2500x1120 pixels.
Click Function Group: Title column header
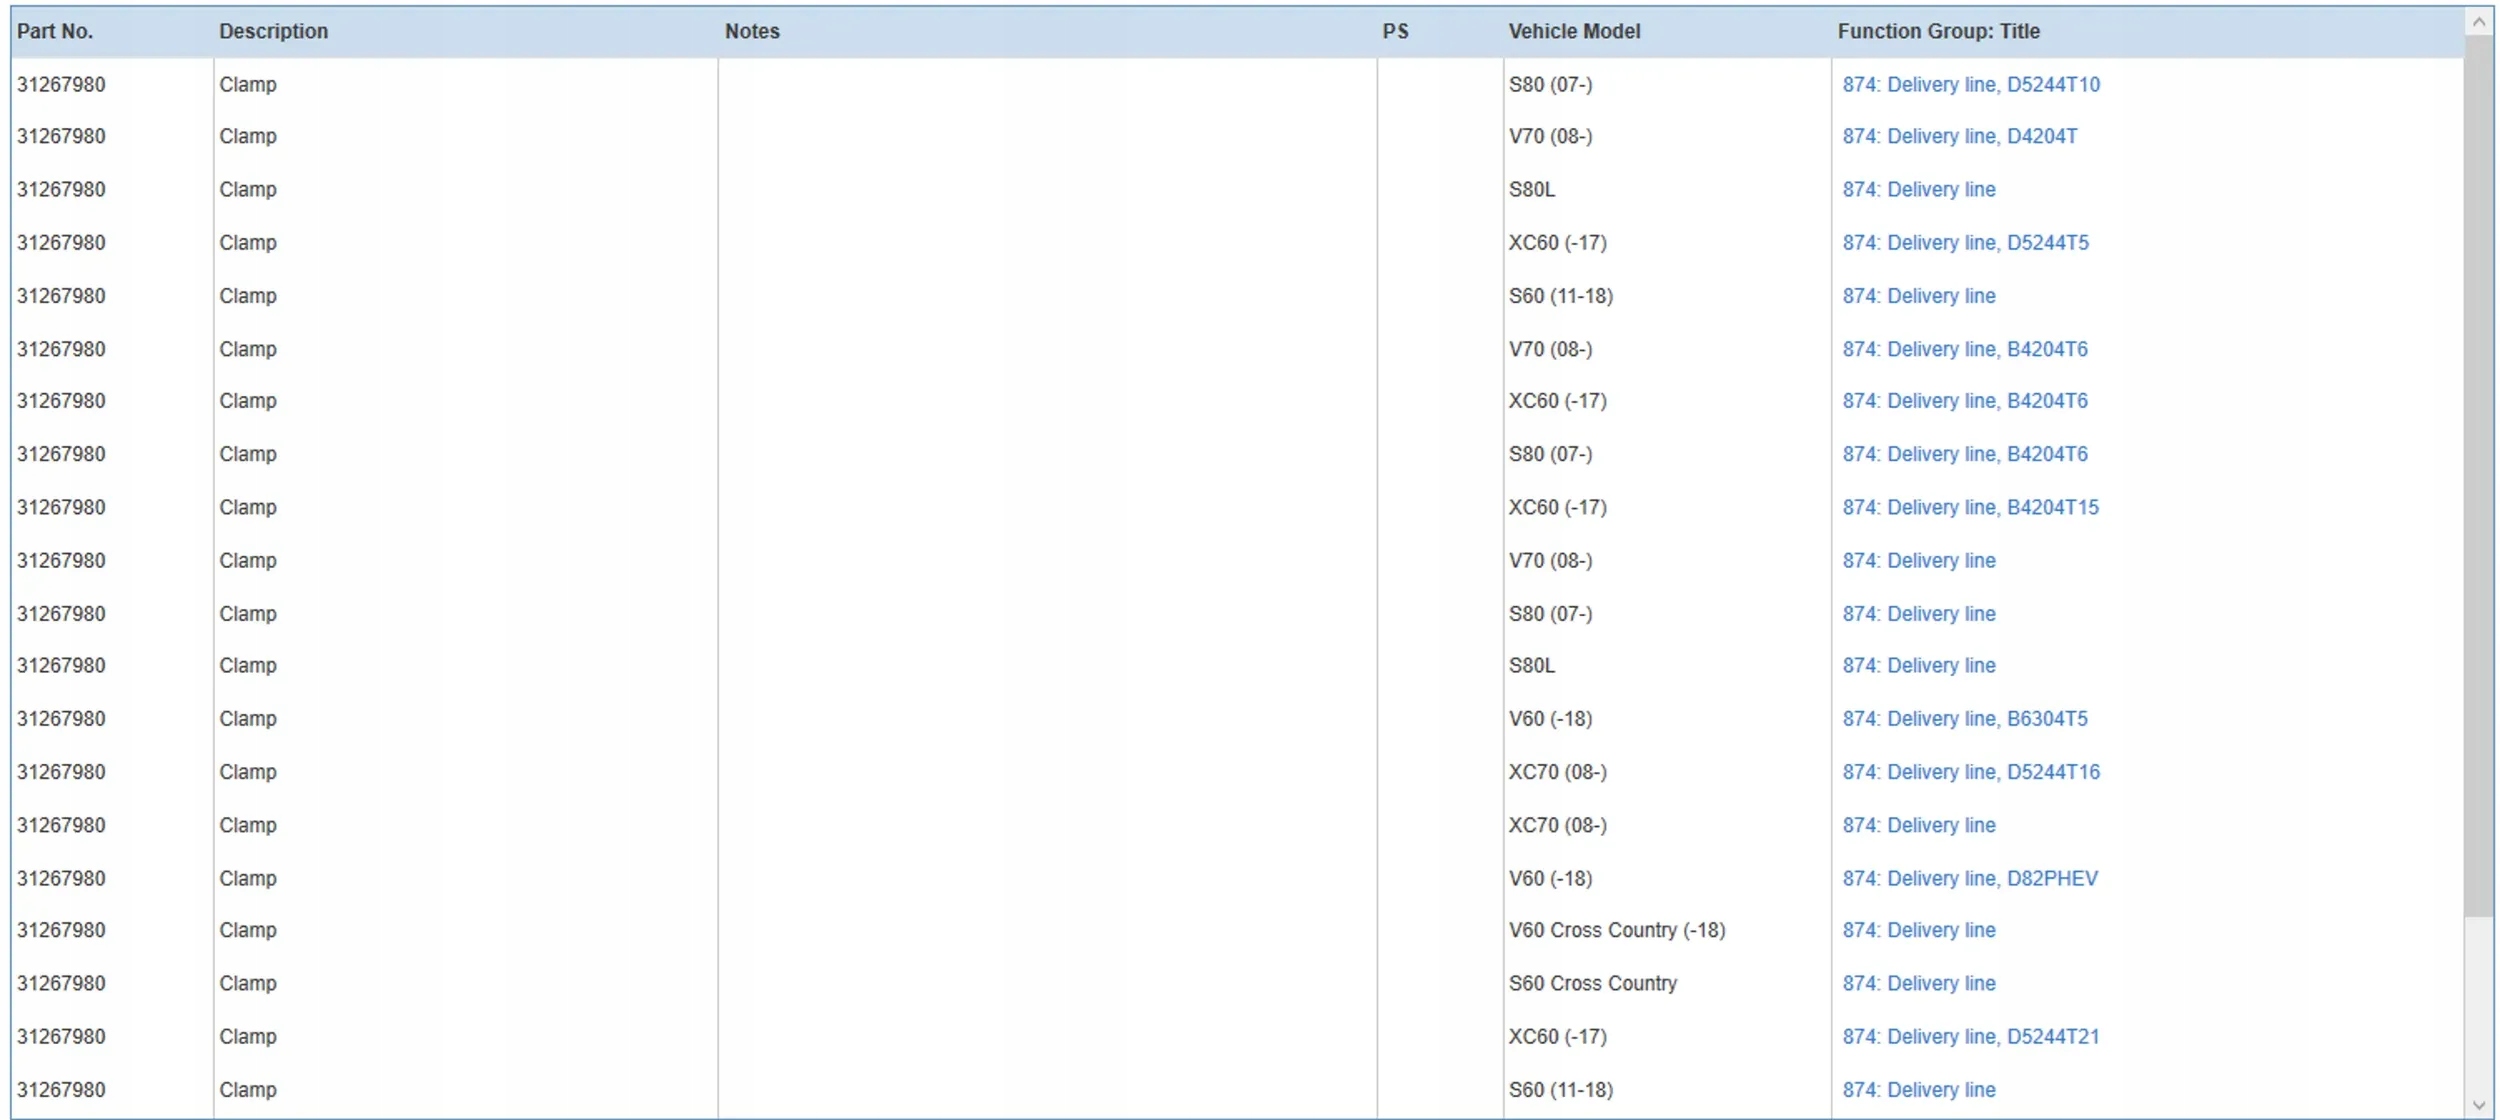coord(1938,31)
